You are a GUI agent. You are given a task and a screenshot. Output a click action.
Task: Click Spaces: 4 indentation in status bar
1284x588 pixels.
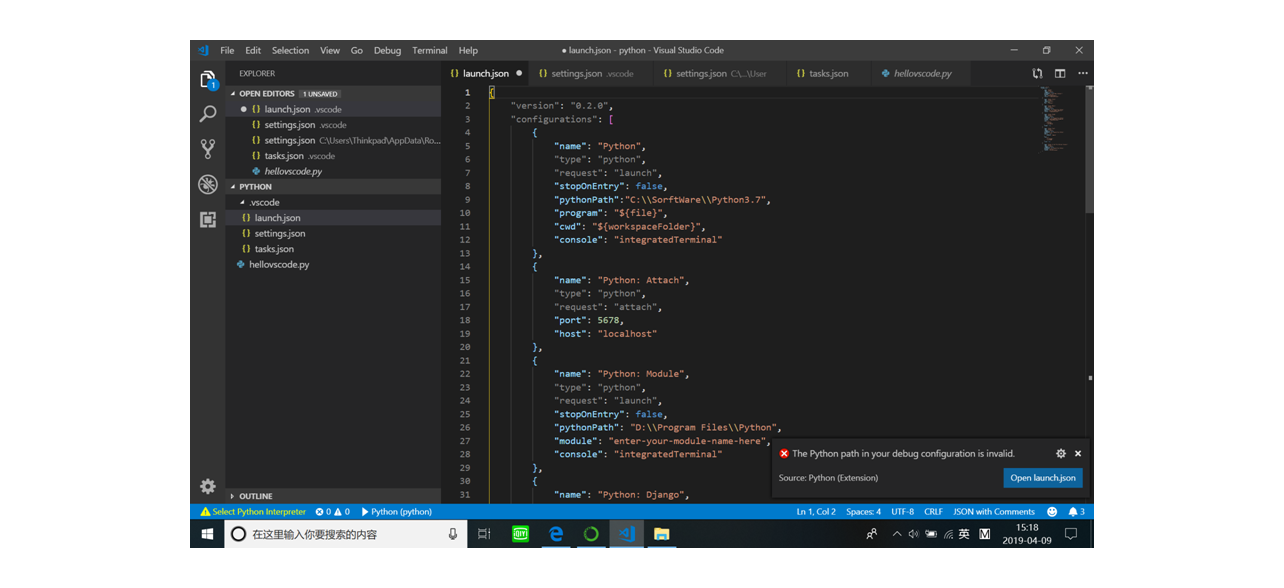(864, 511)
